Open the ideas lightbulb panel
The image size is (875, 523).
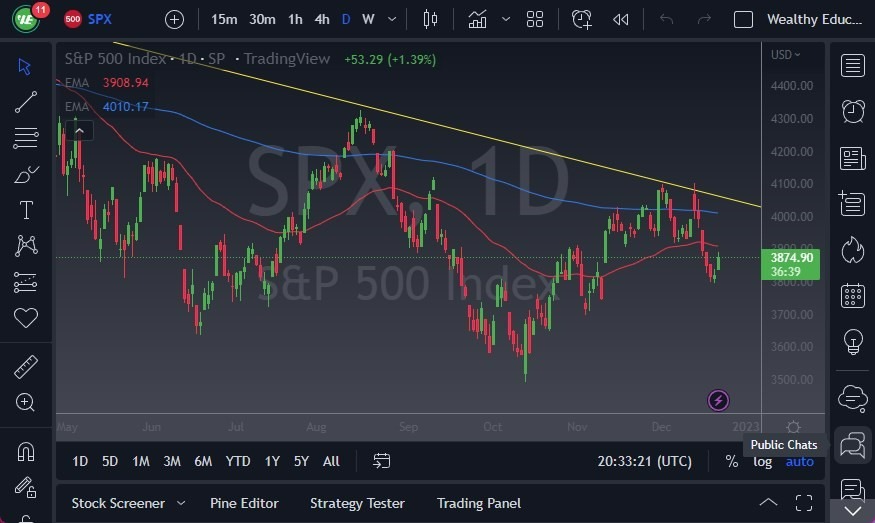point(853,342)
